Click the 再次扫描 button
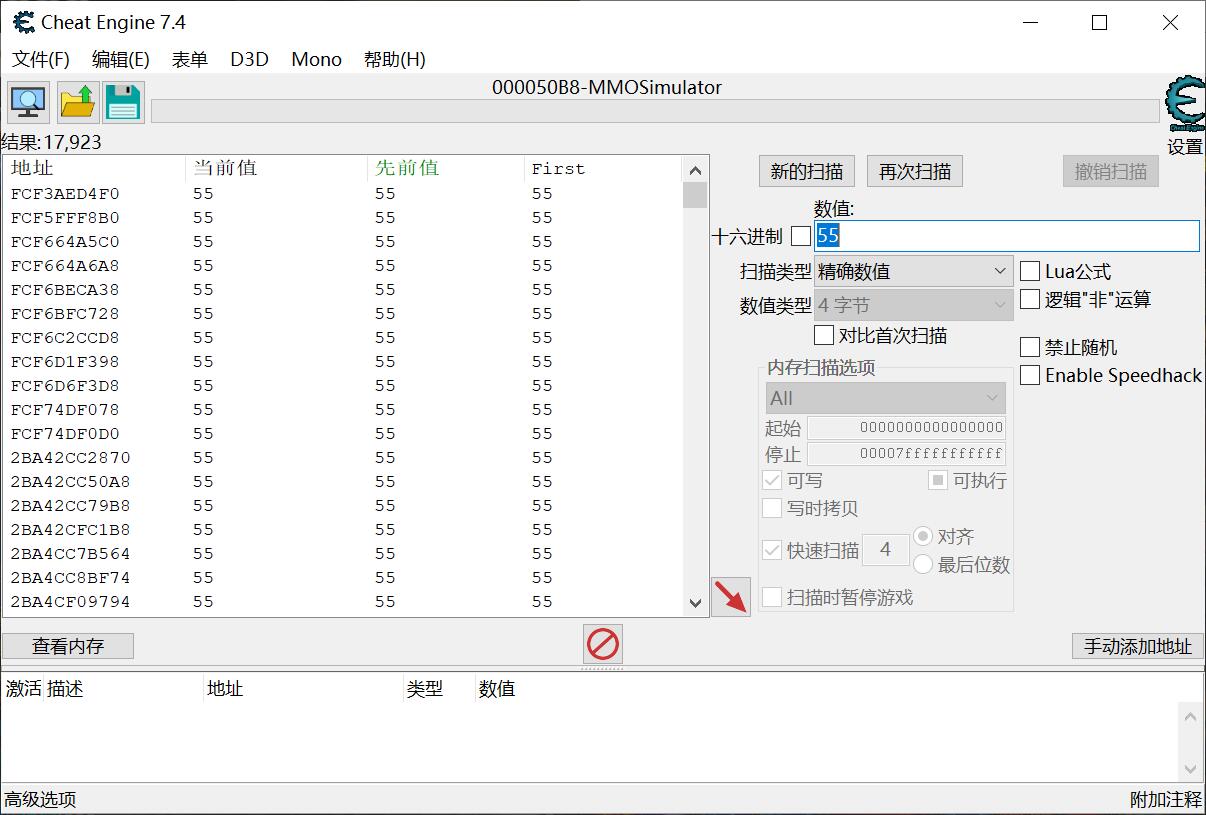The height and width of the screenshot is (815, 1206). [x=914, y=171]
